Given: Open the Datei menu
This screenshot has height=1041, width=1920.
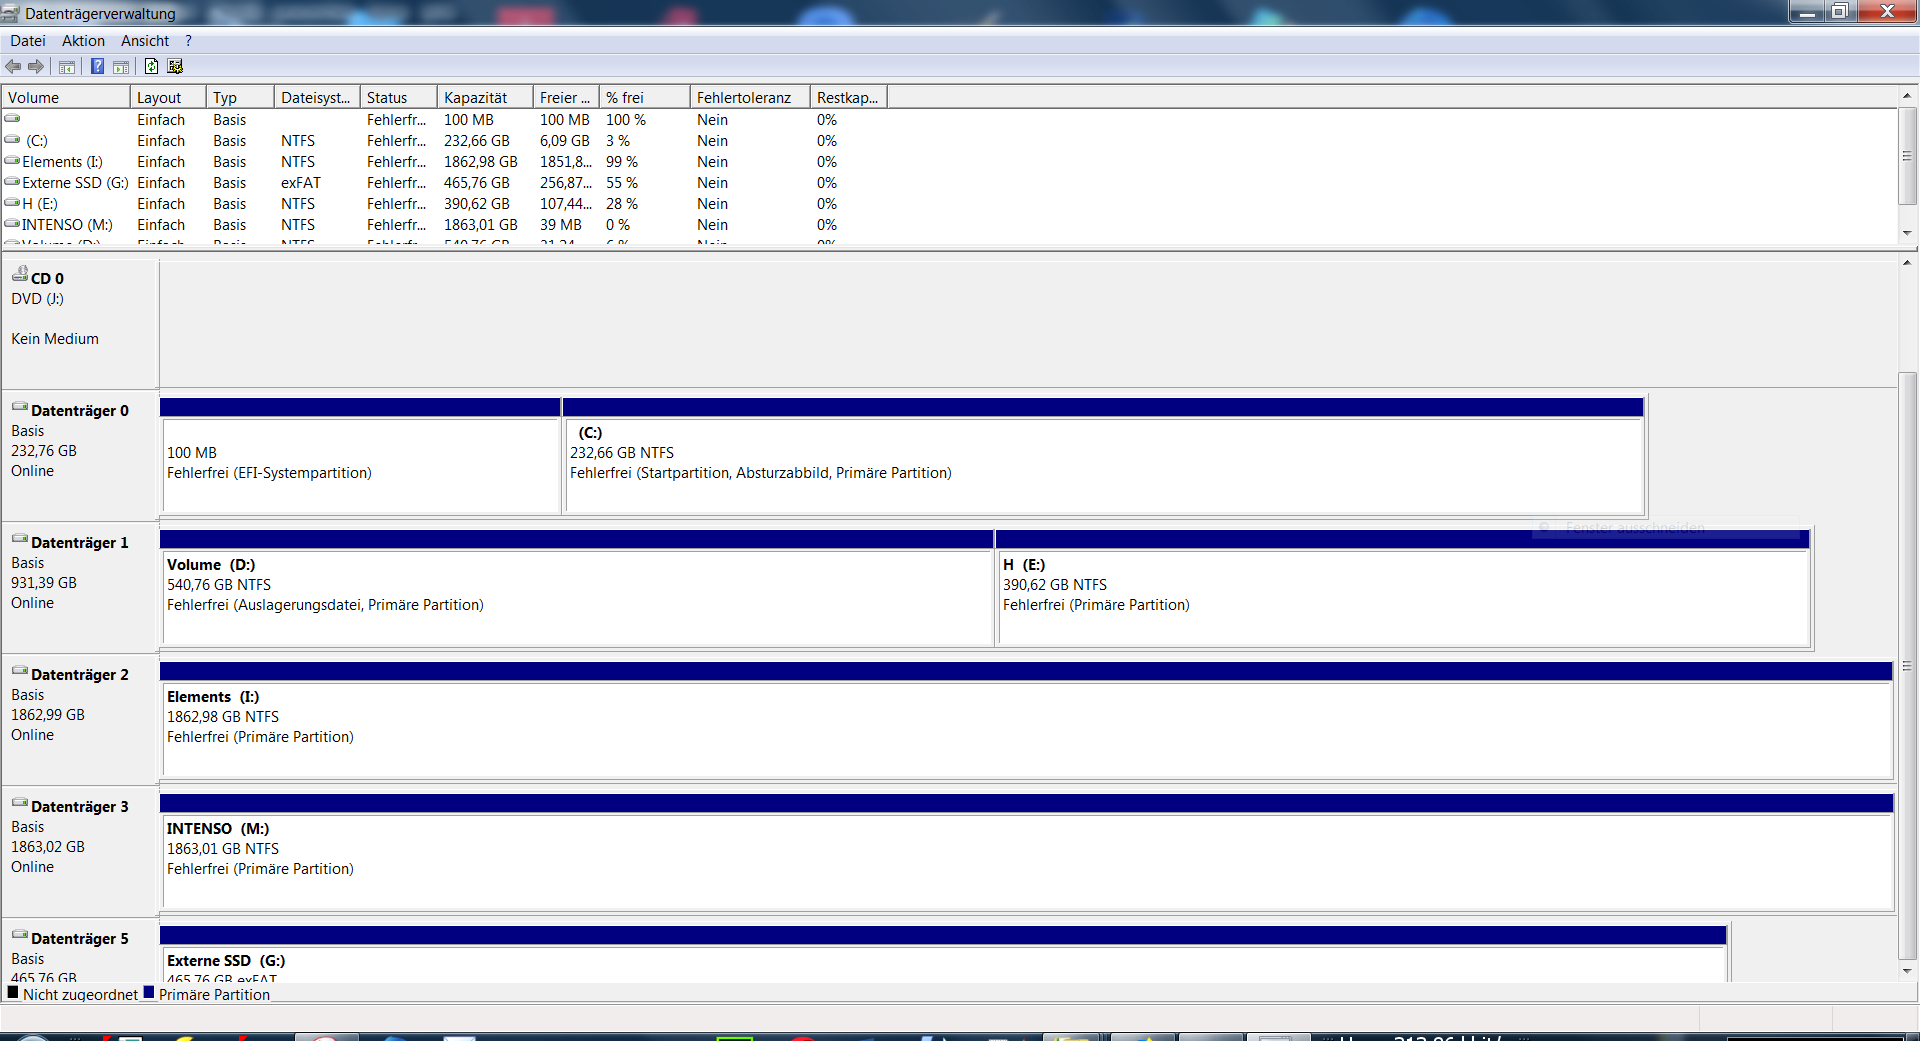Looking at the screenshot, I should [28, 41].
